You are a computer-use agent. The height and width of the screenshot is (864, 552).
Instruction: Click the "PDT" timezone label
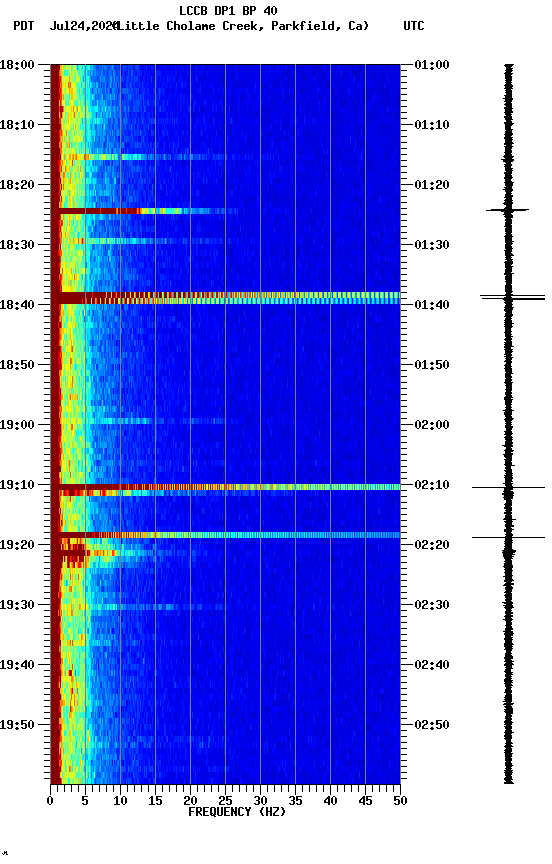click(x=24, y=26)
